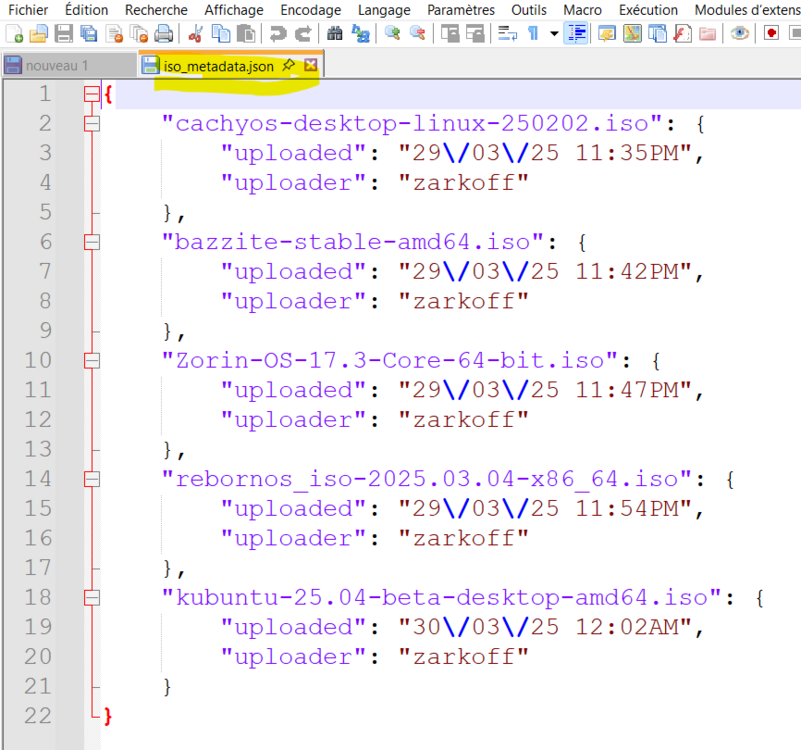The height and width of the screenshot is (750, 801).
Task: Close the iso_metadata.json tab
Action: click(x=311, y=65)
